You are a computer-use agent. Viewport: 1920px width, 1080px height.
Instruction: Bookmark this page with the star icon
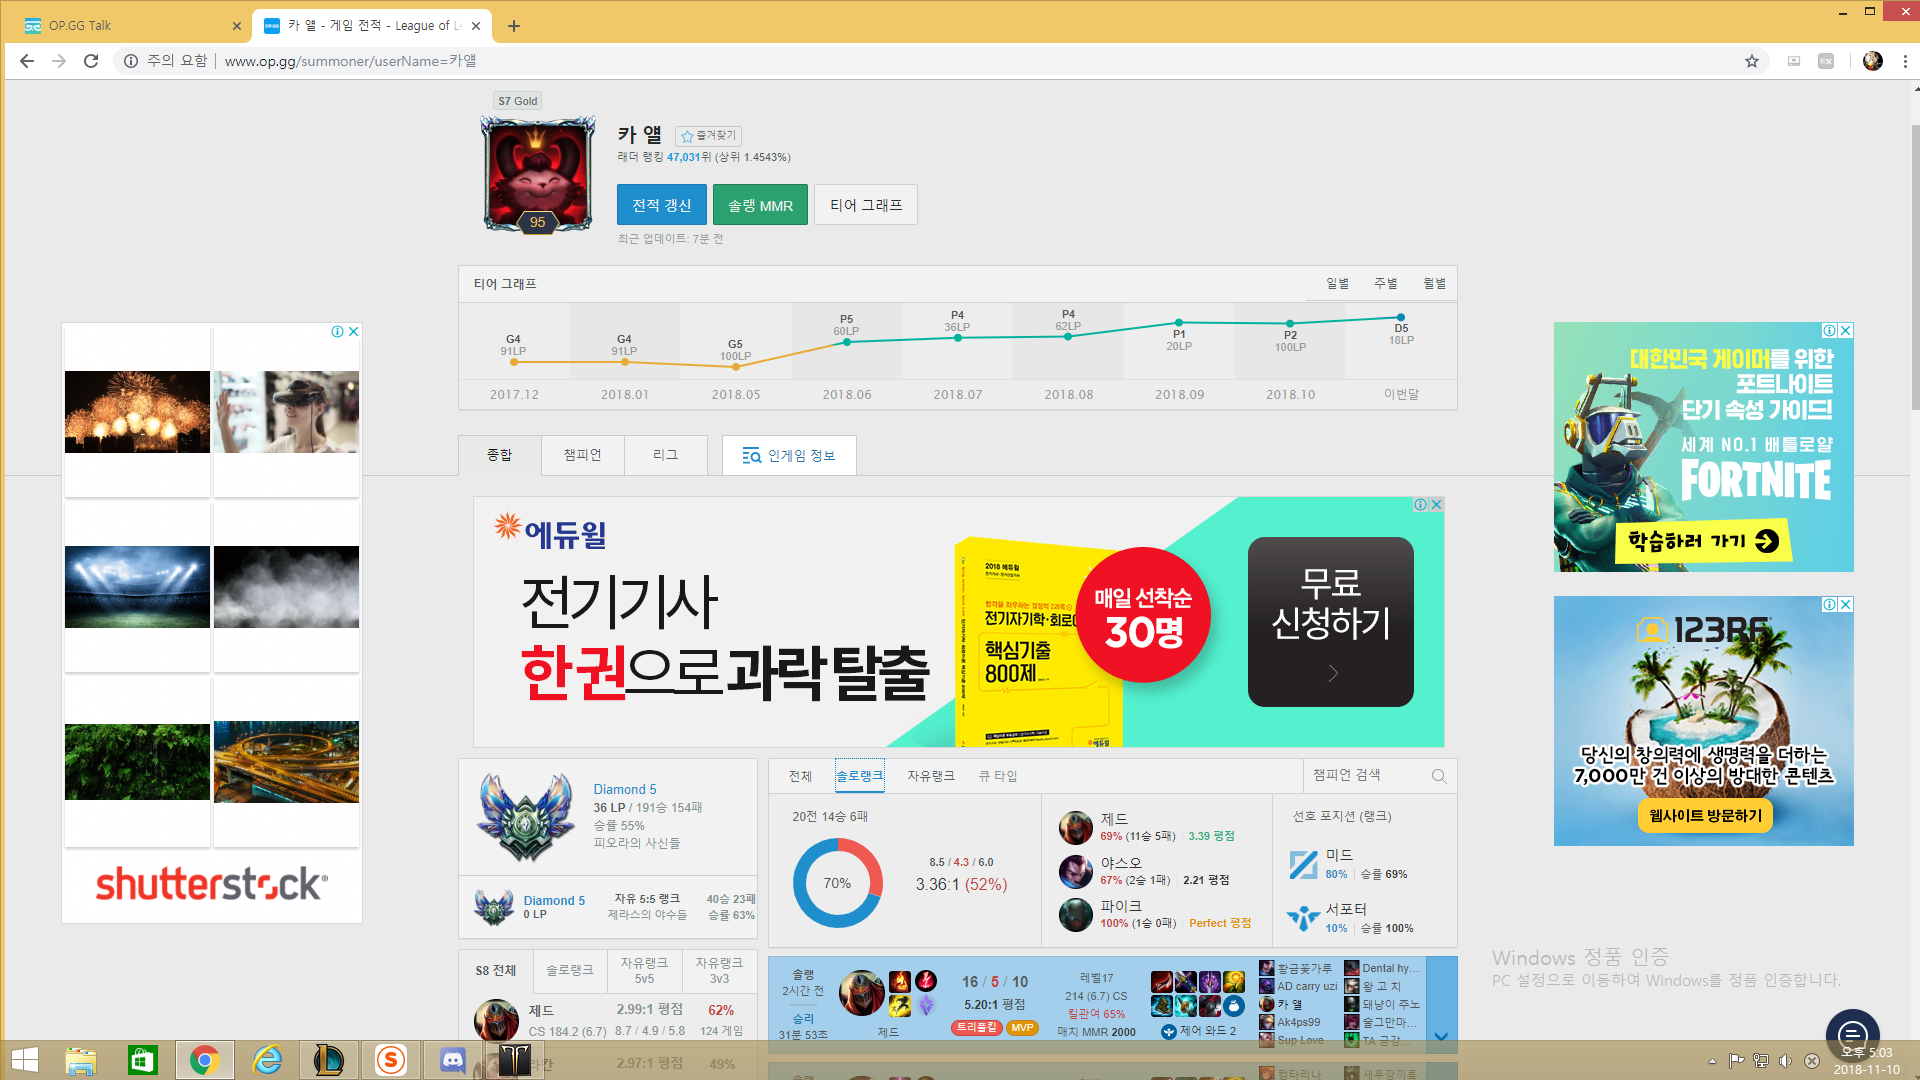coord(1751,61)
